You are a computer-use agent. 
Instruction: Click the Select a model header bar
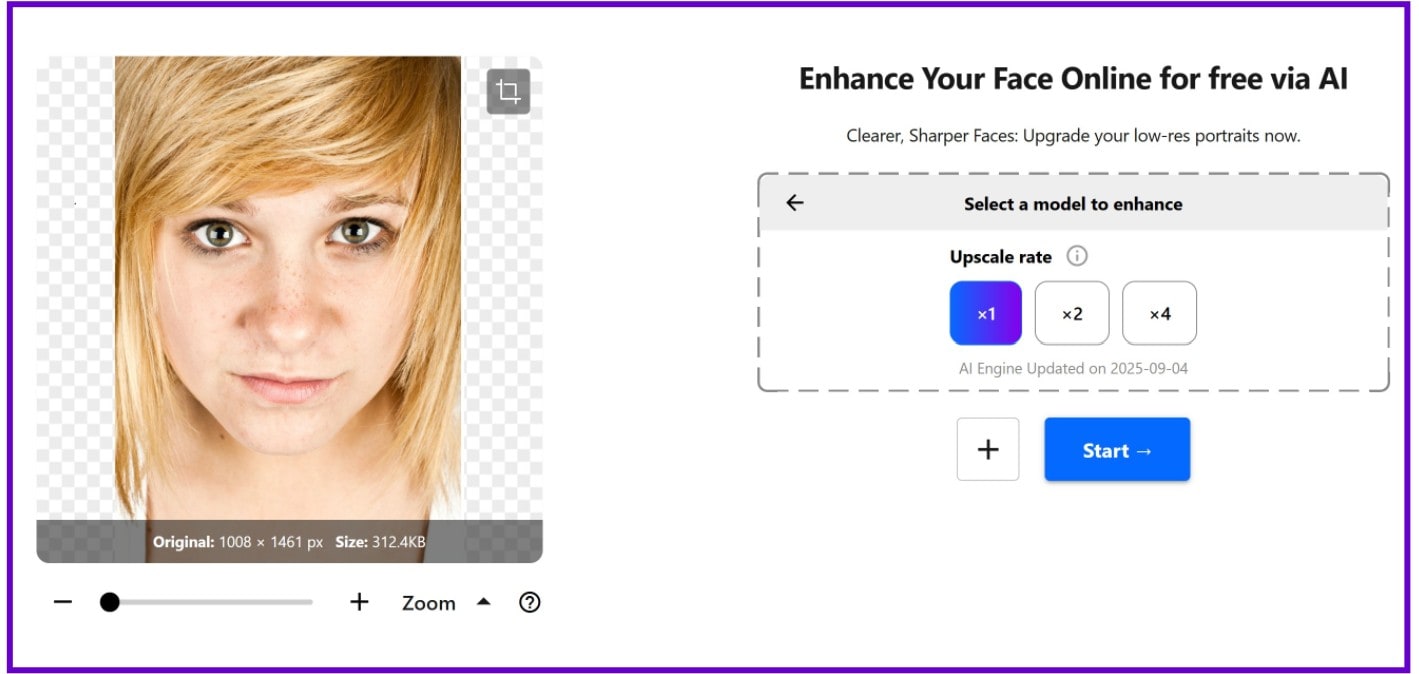pyautogui.click(x=1072, y=203)
